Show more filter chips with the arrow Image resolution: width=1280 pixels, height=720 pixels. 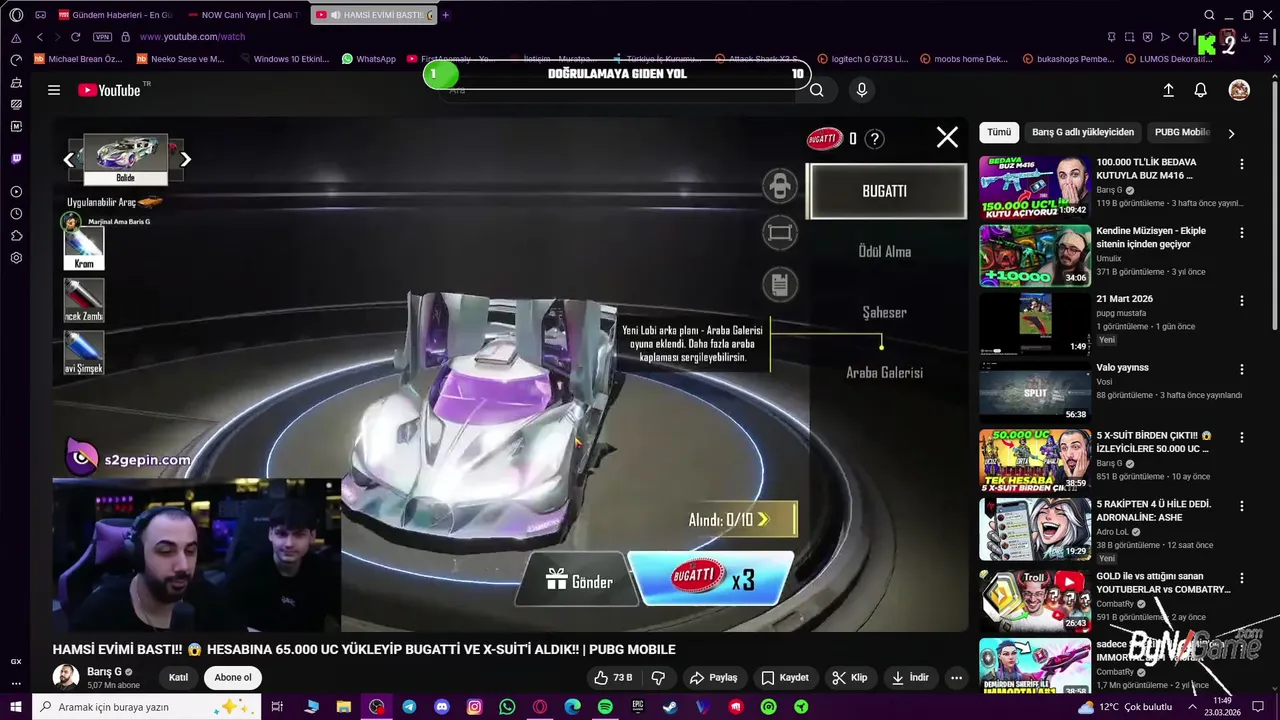click(x=1231, y=133)
